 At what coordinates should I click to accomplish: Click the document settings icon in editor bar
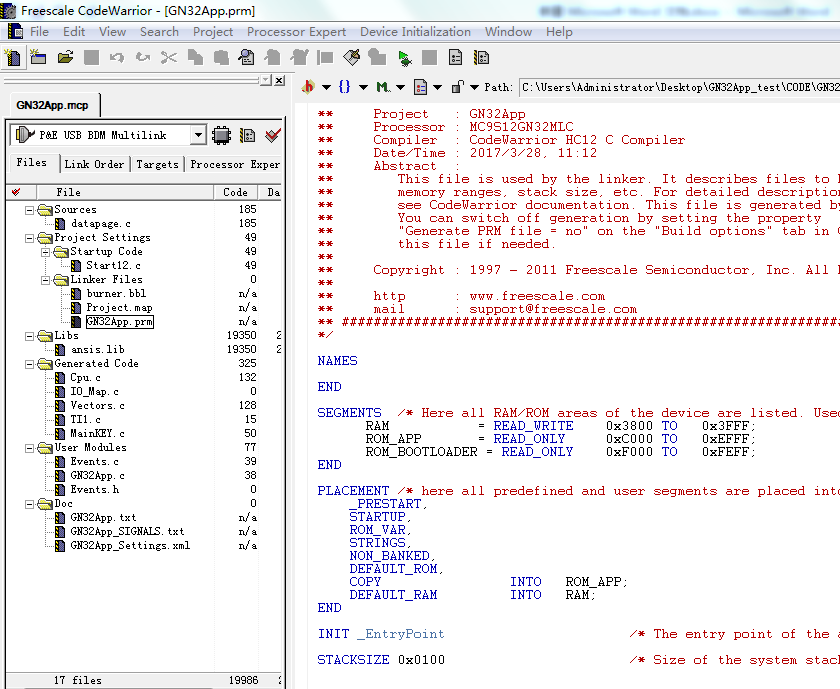(421, 87)
